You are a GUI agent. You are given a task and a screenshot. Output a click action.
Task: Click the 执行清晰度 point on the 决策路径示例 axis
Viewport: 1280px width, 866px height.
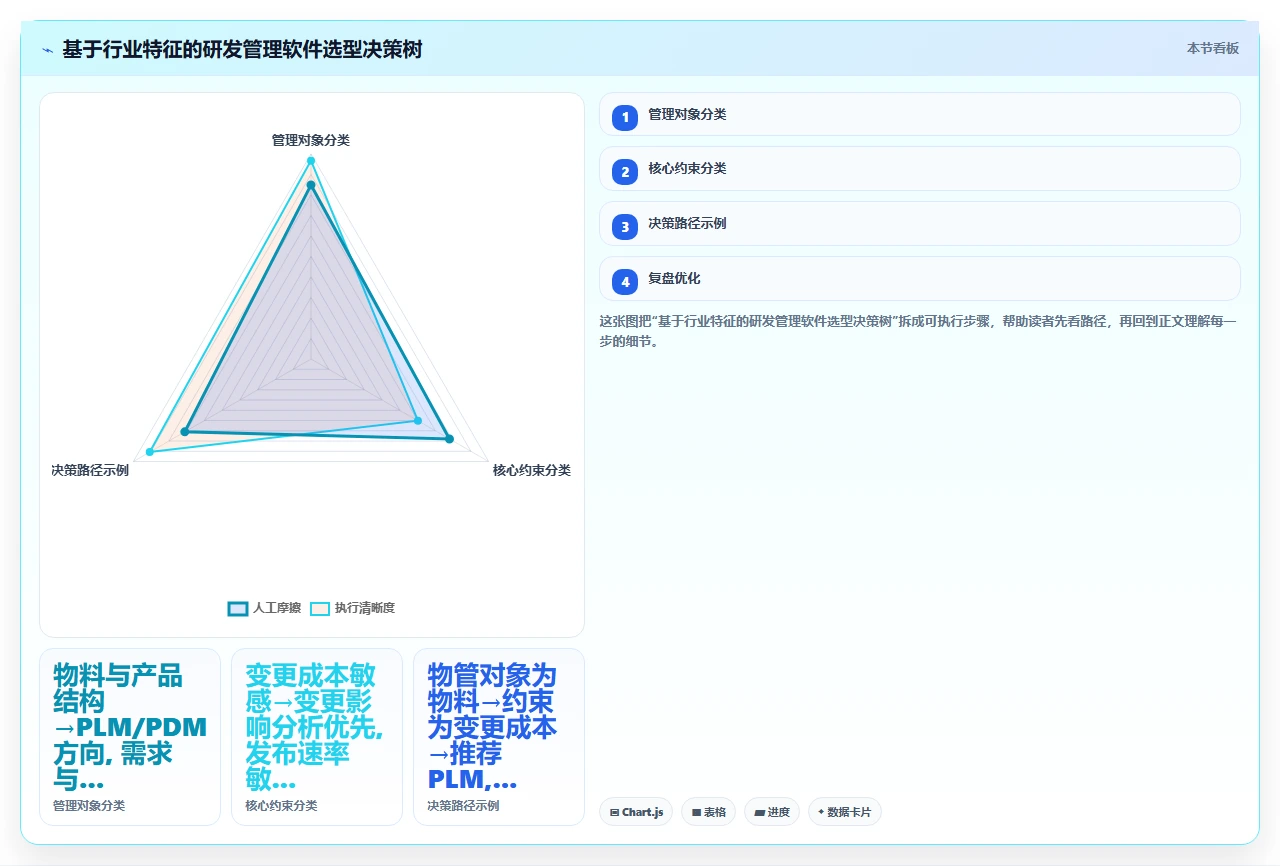pos(150,452)
